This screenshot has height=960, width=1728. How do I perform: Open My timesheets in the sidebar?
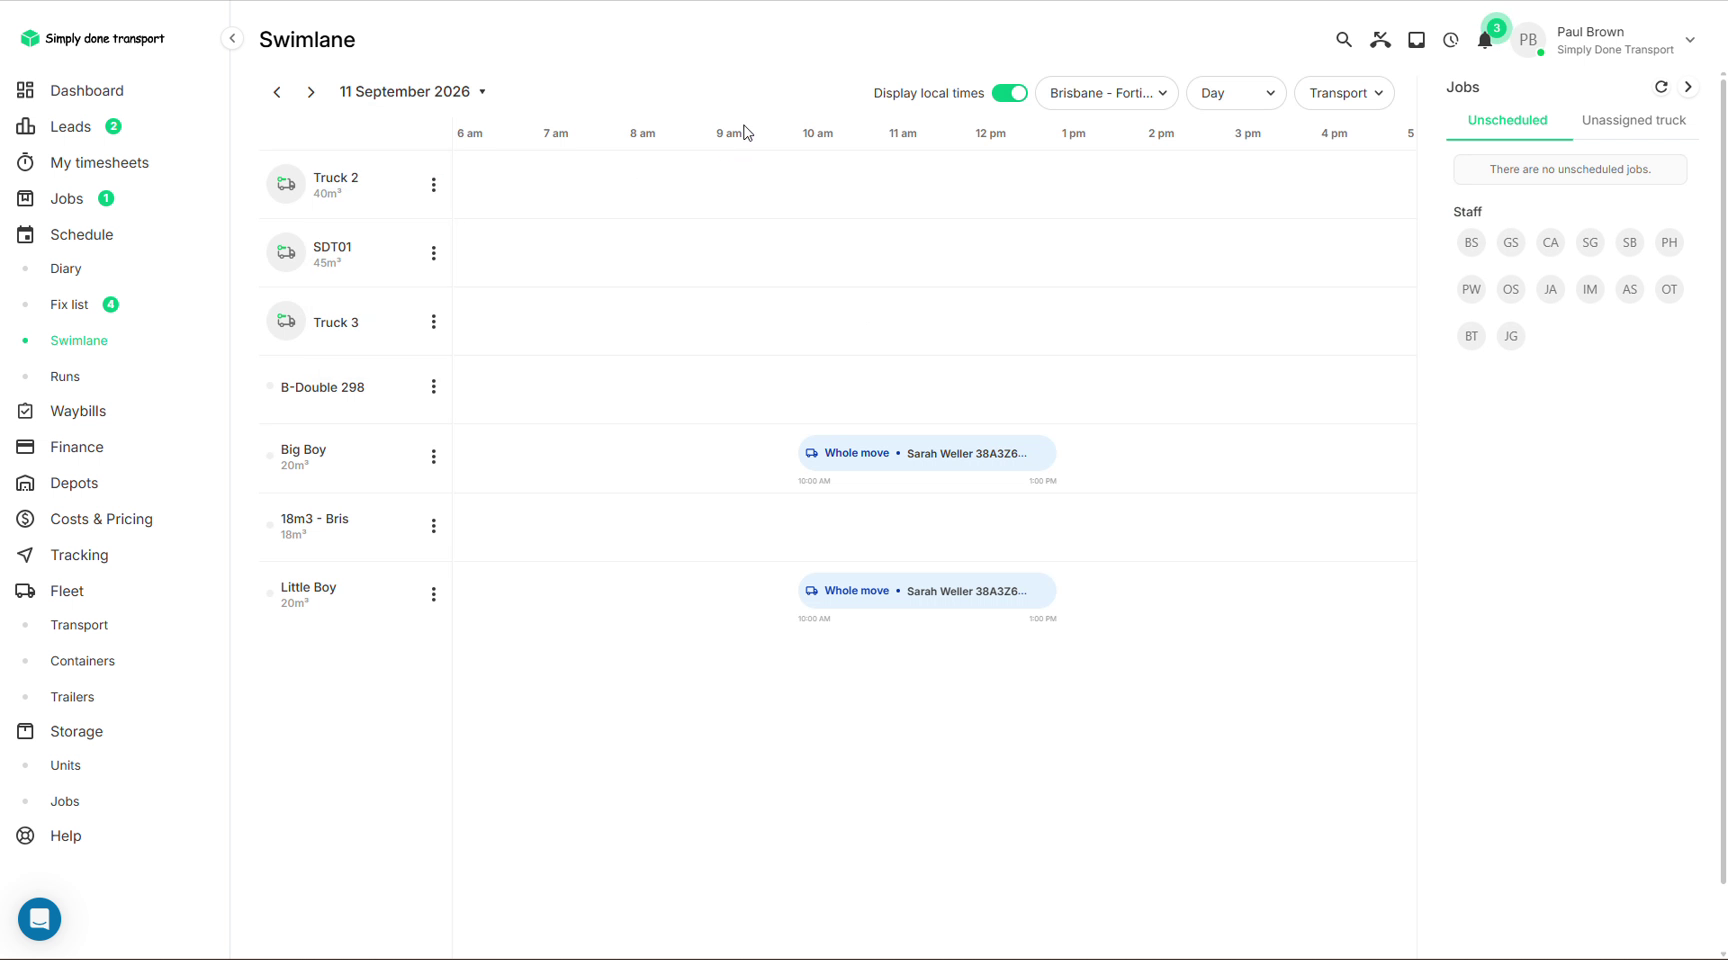pyautogui.click(x=99, y=163)
